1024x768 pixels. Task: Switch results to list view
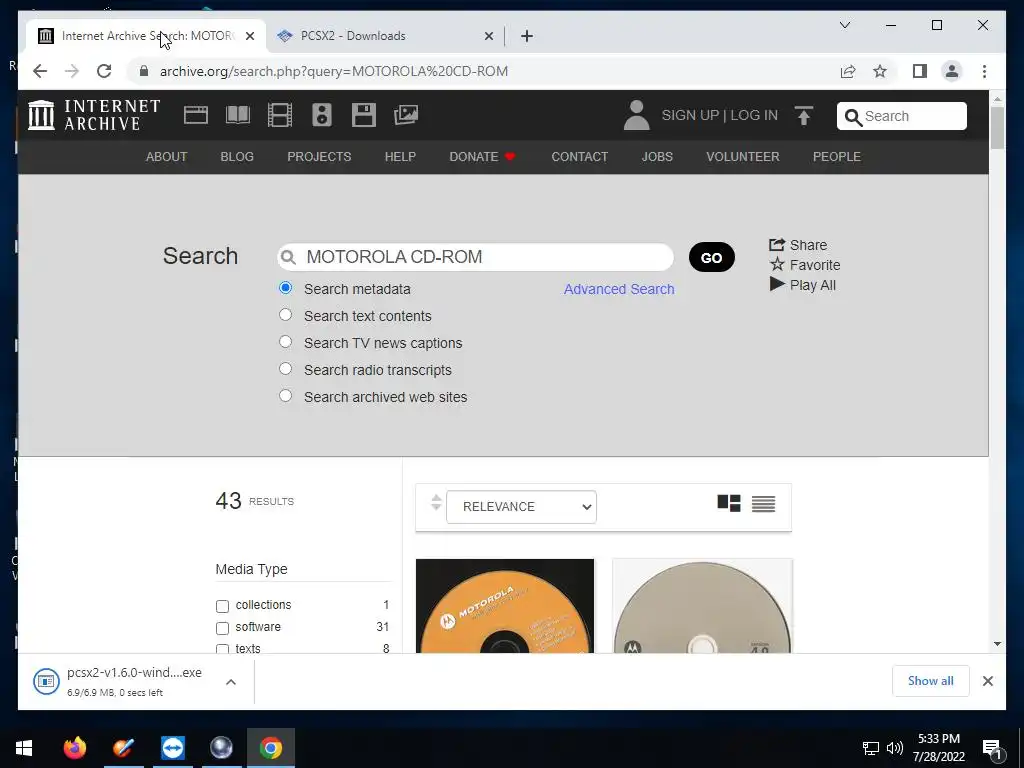point(763,504)
